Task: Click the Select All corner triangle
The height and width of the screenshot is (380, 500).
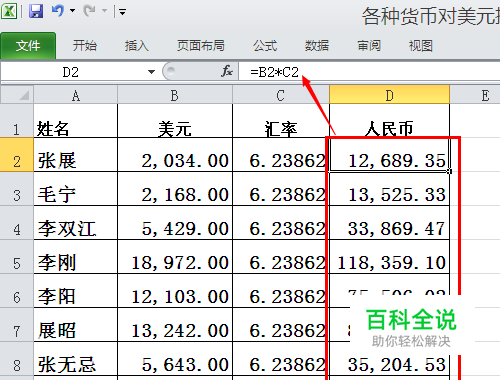Action: 17,95
